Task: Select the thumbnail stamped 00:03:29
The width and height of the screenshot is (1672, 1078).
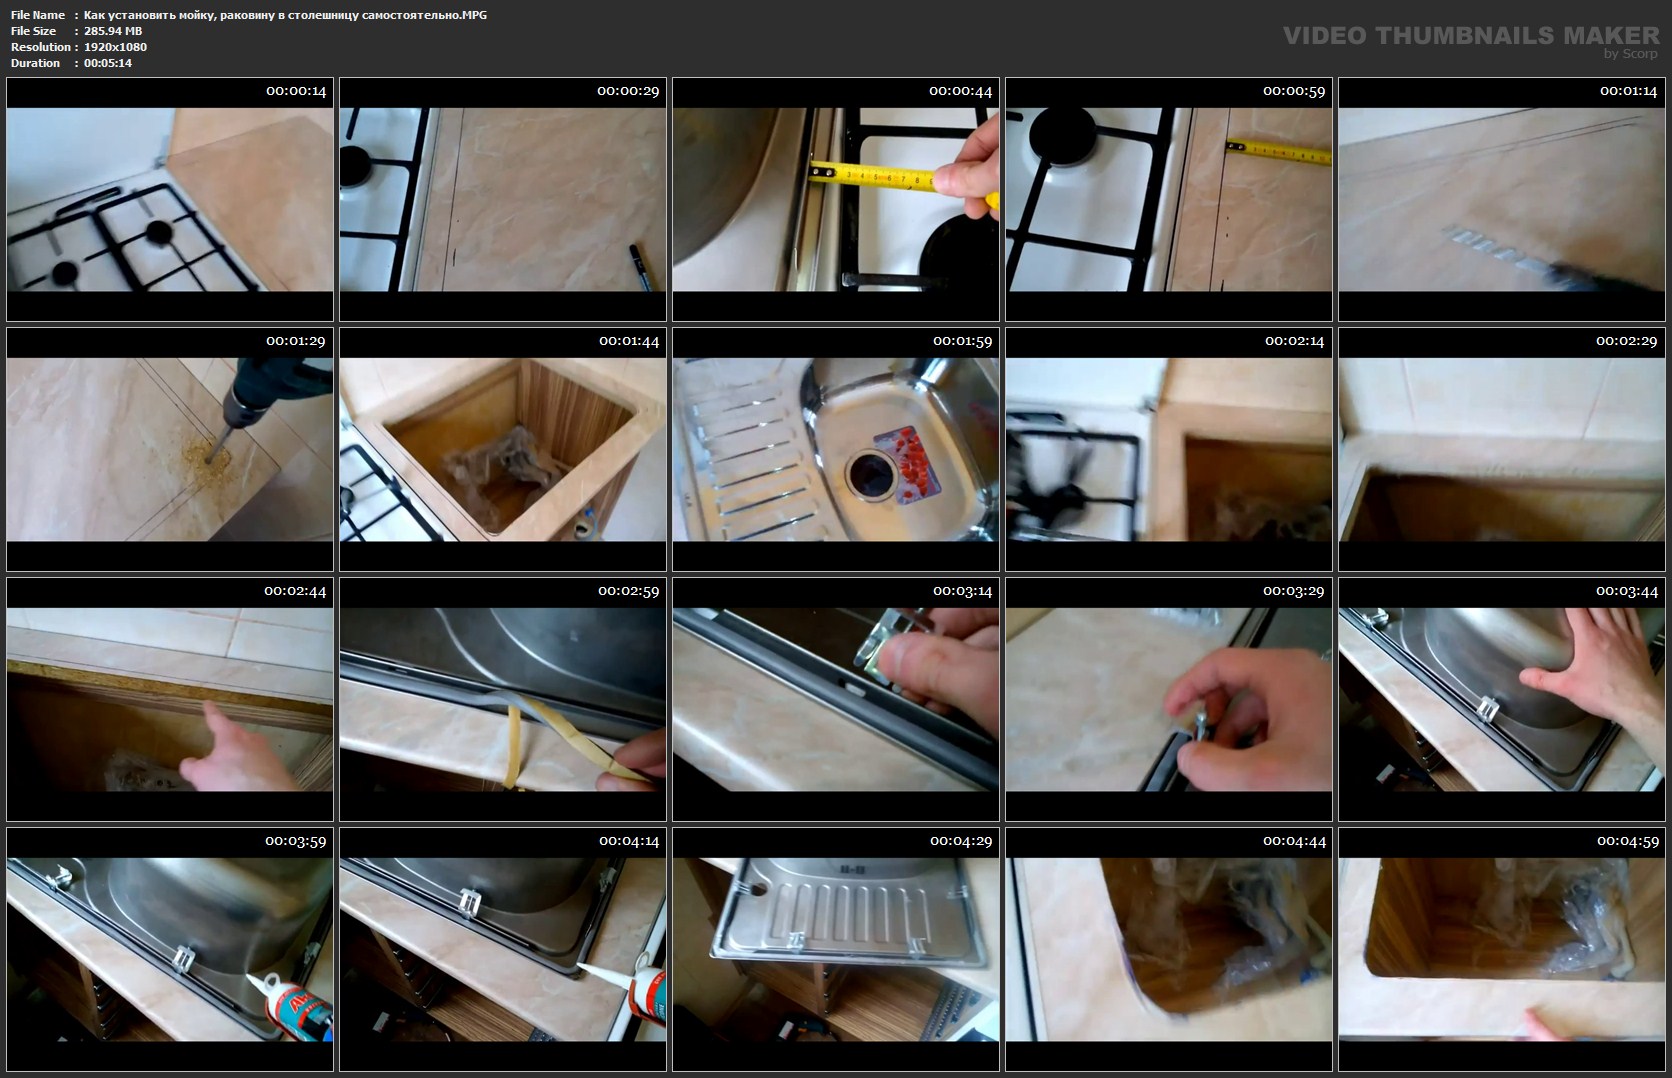Action: click(1169, 700)
